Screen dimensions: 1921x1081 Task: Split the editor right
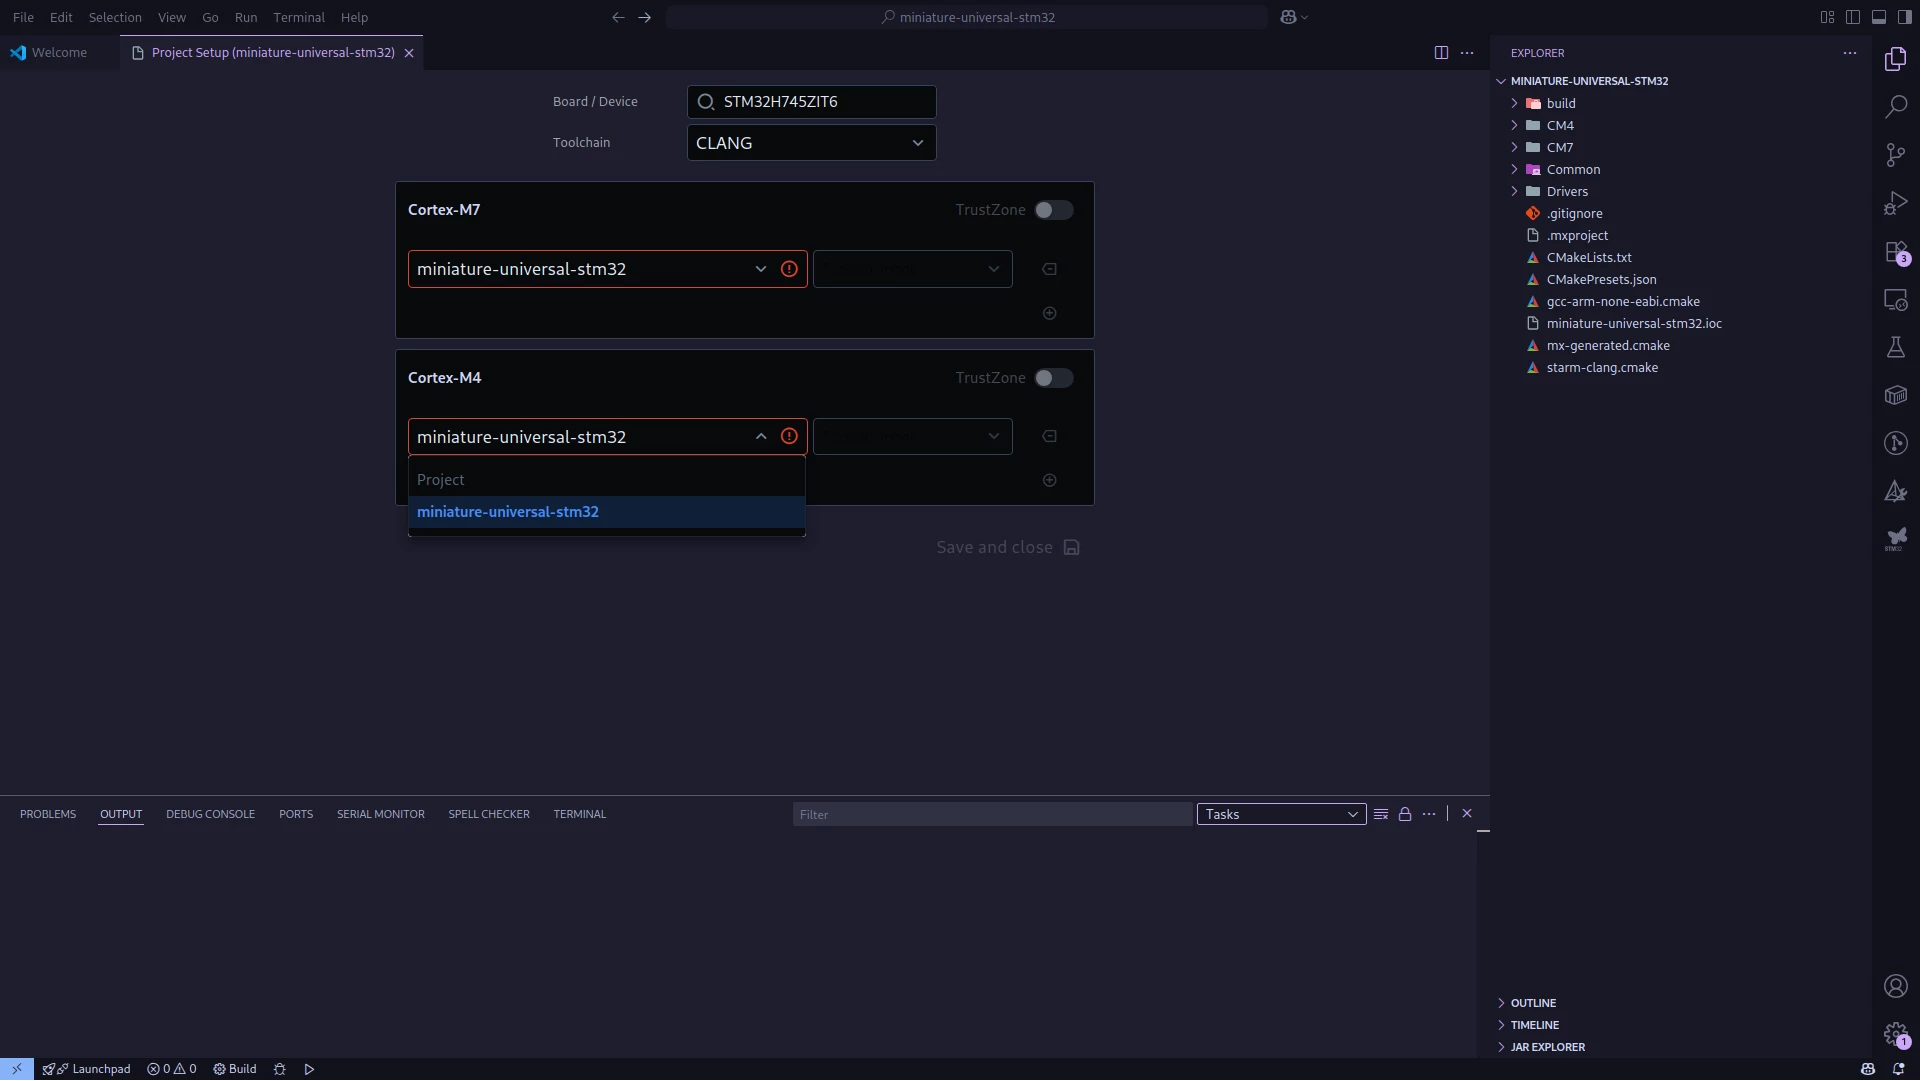[1441, 53]
